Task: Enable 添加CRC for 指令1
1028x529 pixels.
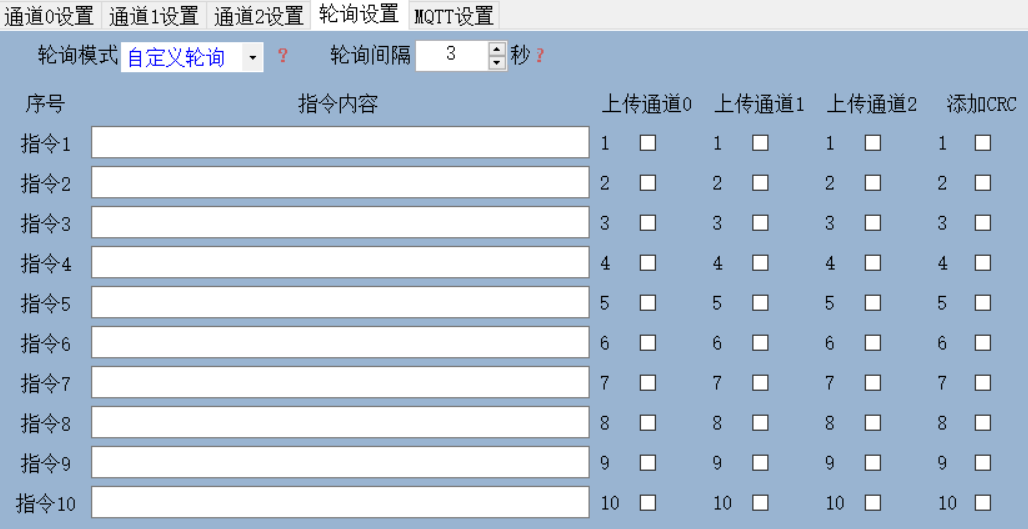Action: tap(983, 143)
